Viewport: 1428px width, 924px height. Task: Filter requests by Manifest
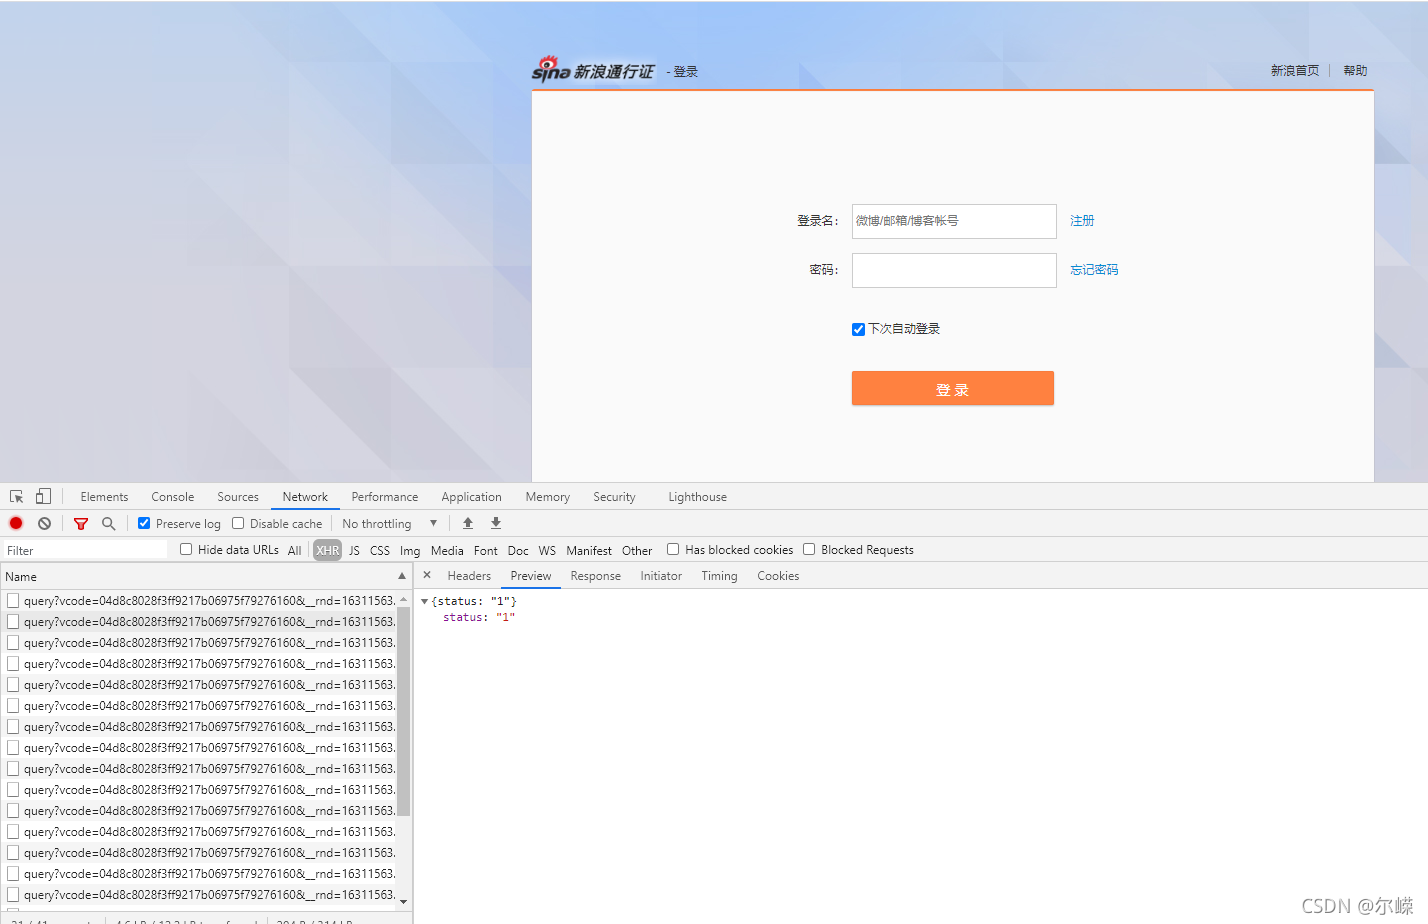click(x=589, y=550)
